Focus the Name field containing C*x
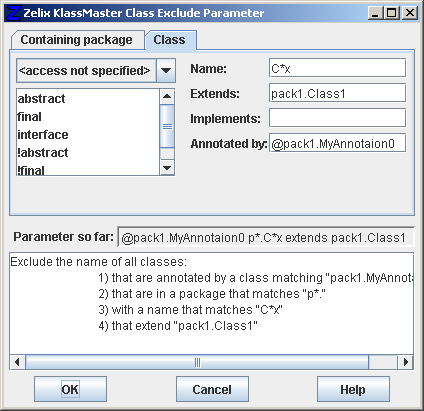Image resolution: width=424 pixels, height=411 pixels. point(337,68)
